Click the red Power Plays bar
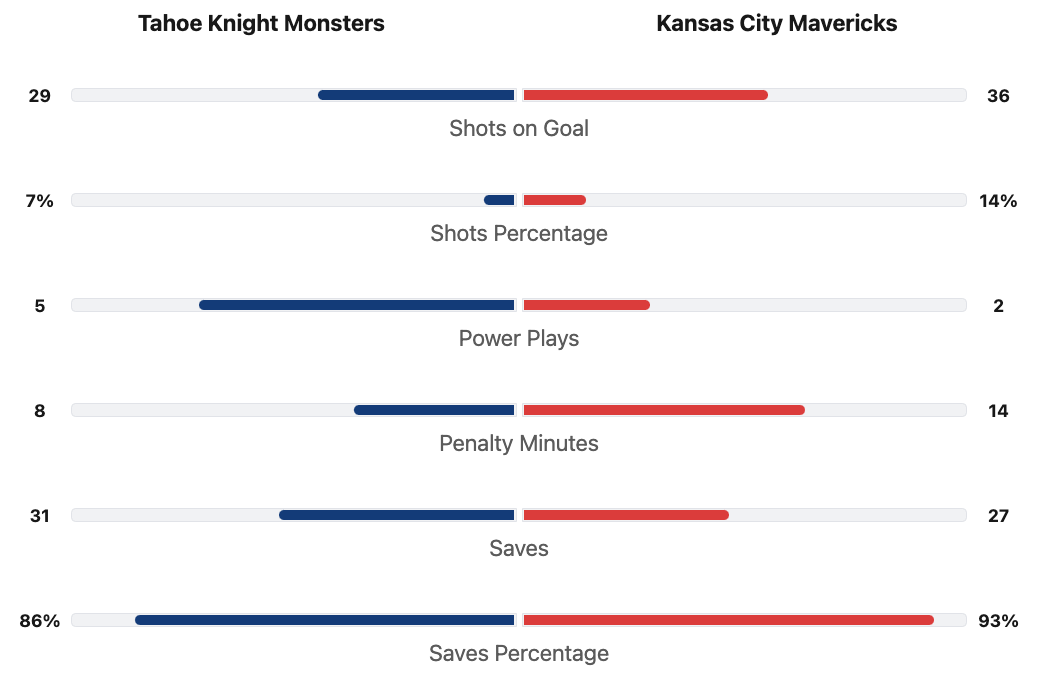The width and height of the screenshot is (1037, 685). coord(586,305)
